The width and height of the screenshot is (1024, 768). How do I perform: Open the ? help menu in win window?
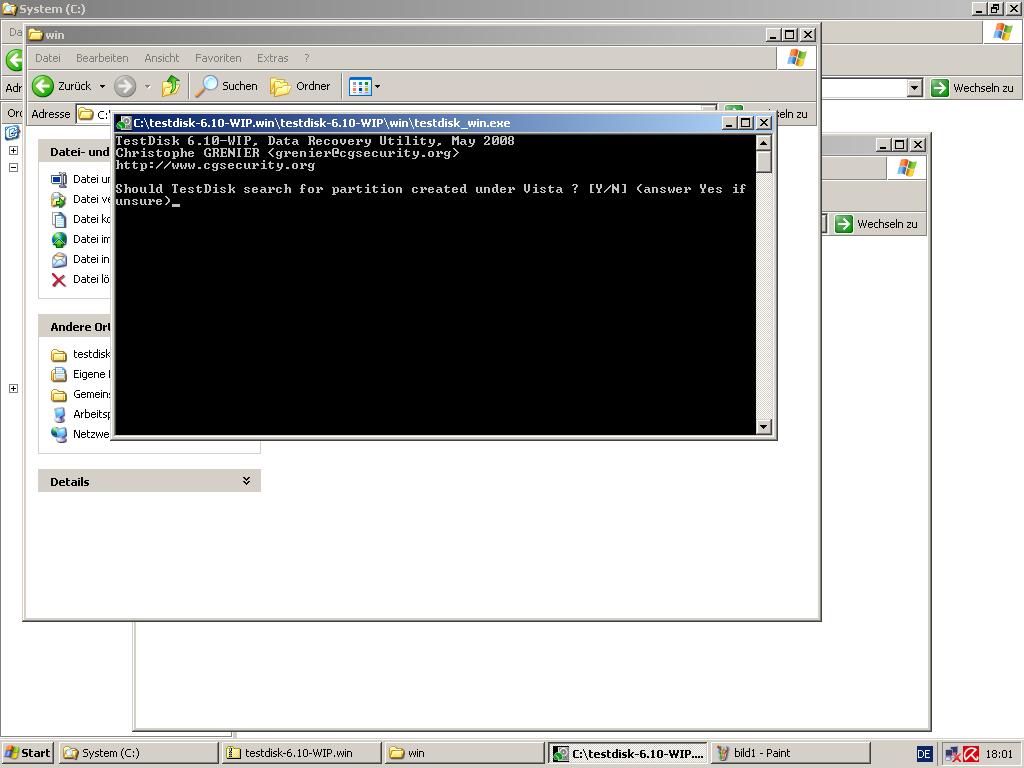307,58
